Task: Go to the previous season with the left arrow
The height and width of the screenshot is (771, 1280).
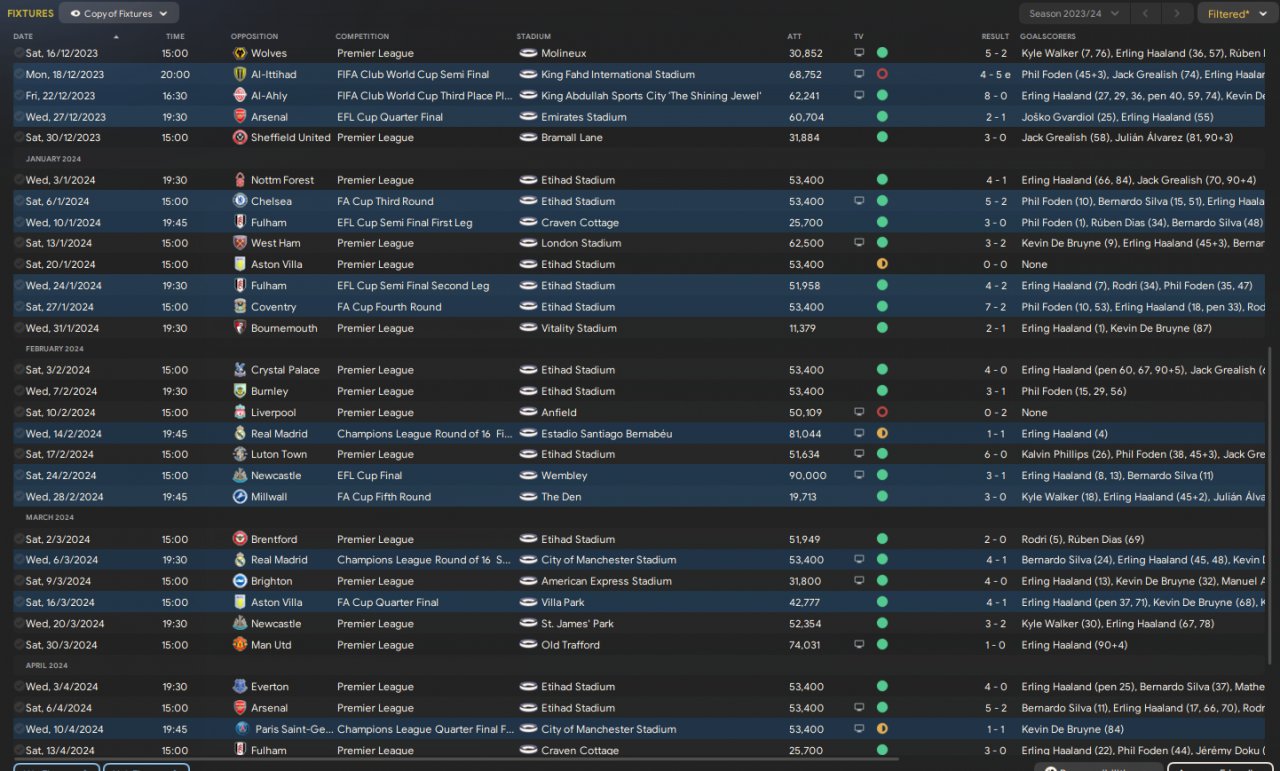Action: 1147,14
